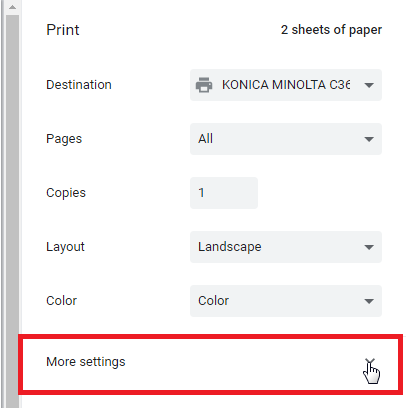The height and width of the screenshot is (408, 406).
Task: Click the Copies number input field
Action: pyautogui.click(x=224, y=193)
